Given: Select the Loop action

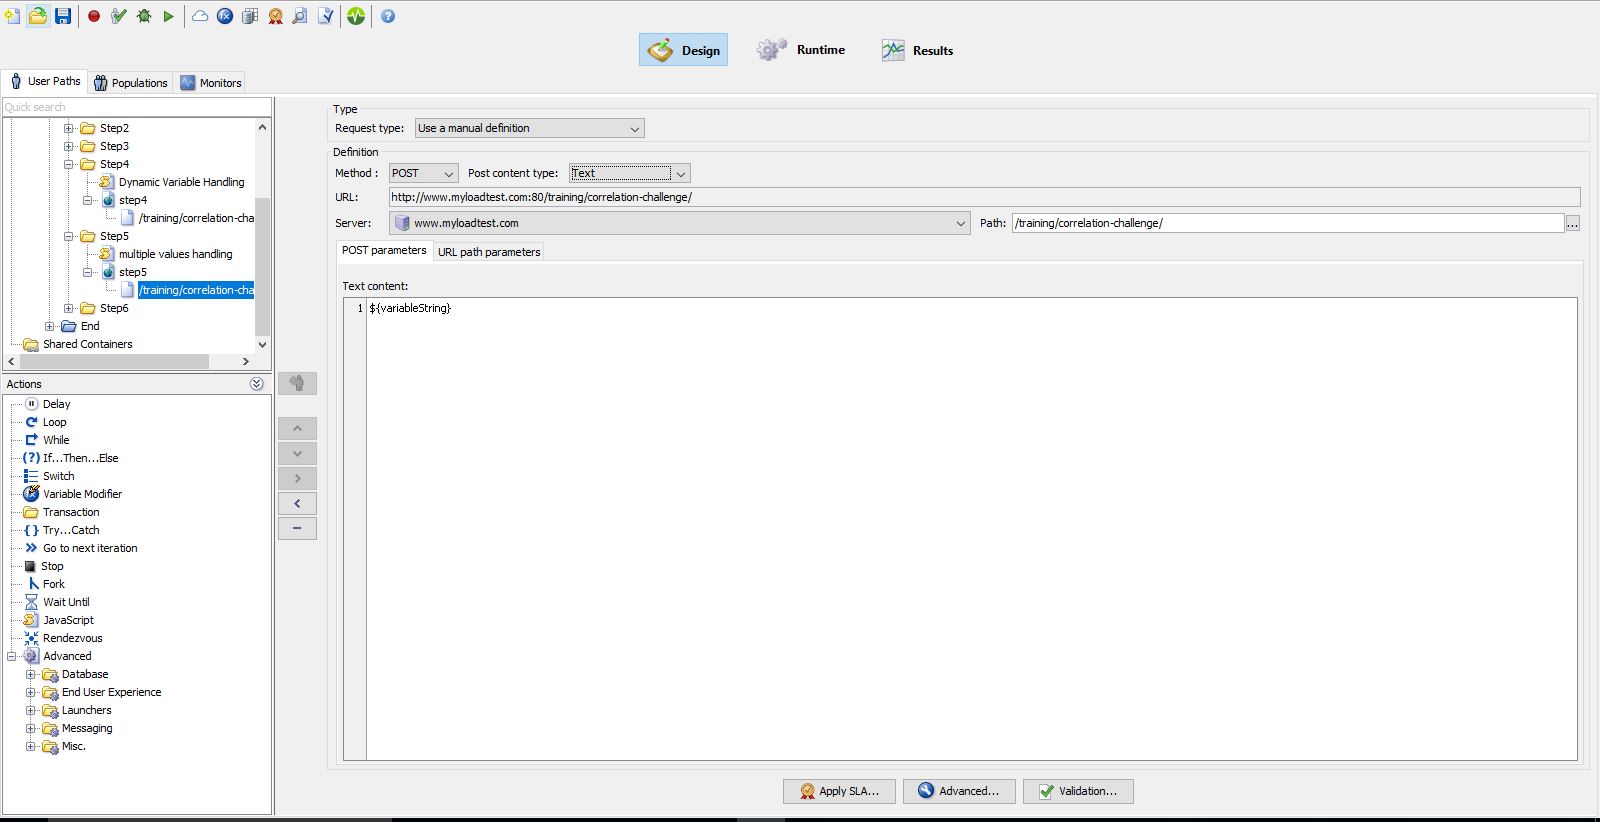Looking at the screenshot, I should [54, 422].
